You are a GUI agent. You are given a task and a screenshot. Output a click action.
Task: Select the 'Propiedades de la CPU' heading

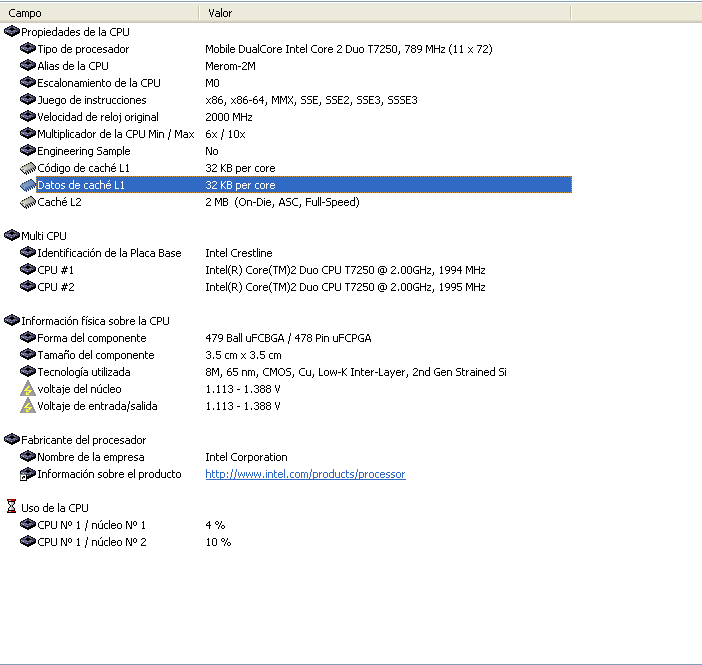tap(75, 32)
